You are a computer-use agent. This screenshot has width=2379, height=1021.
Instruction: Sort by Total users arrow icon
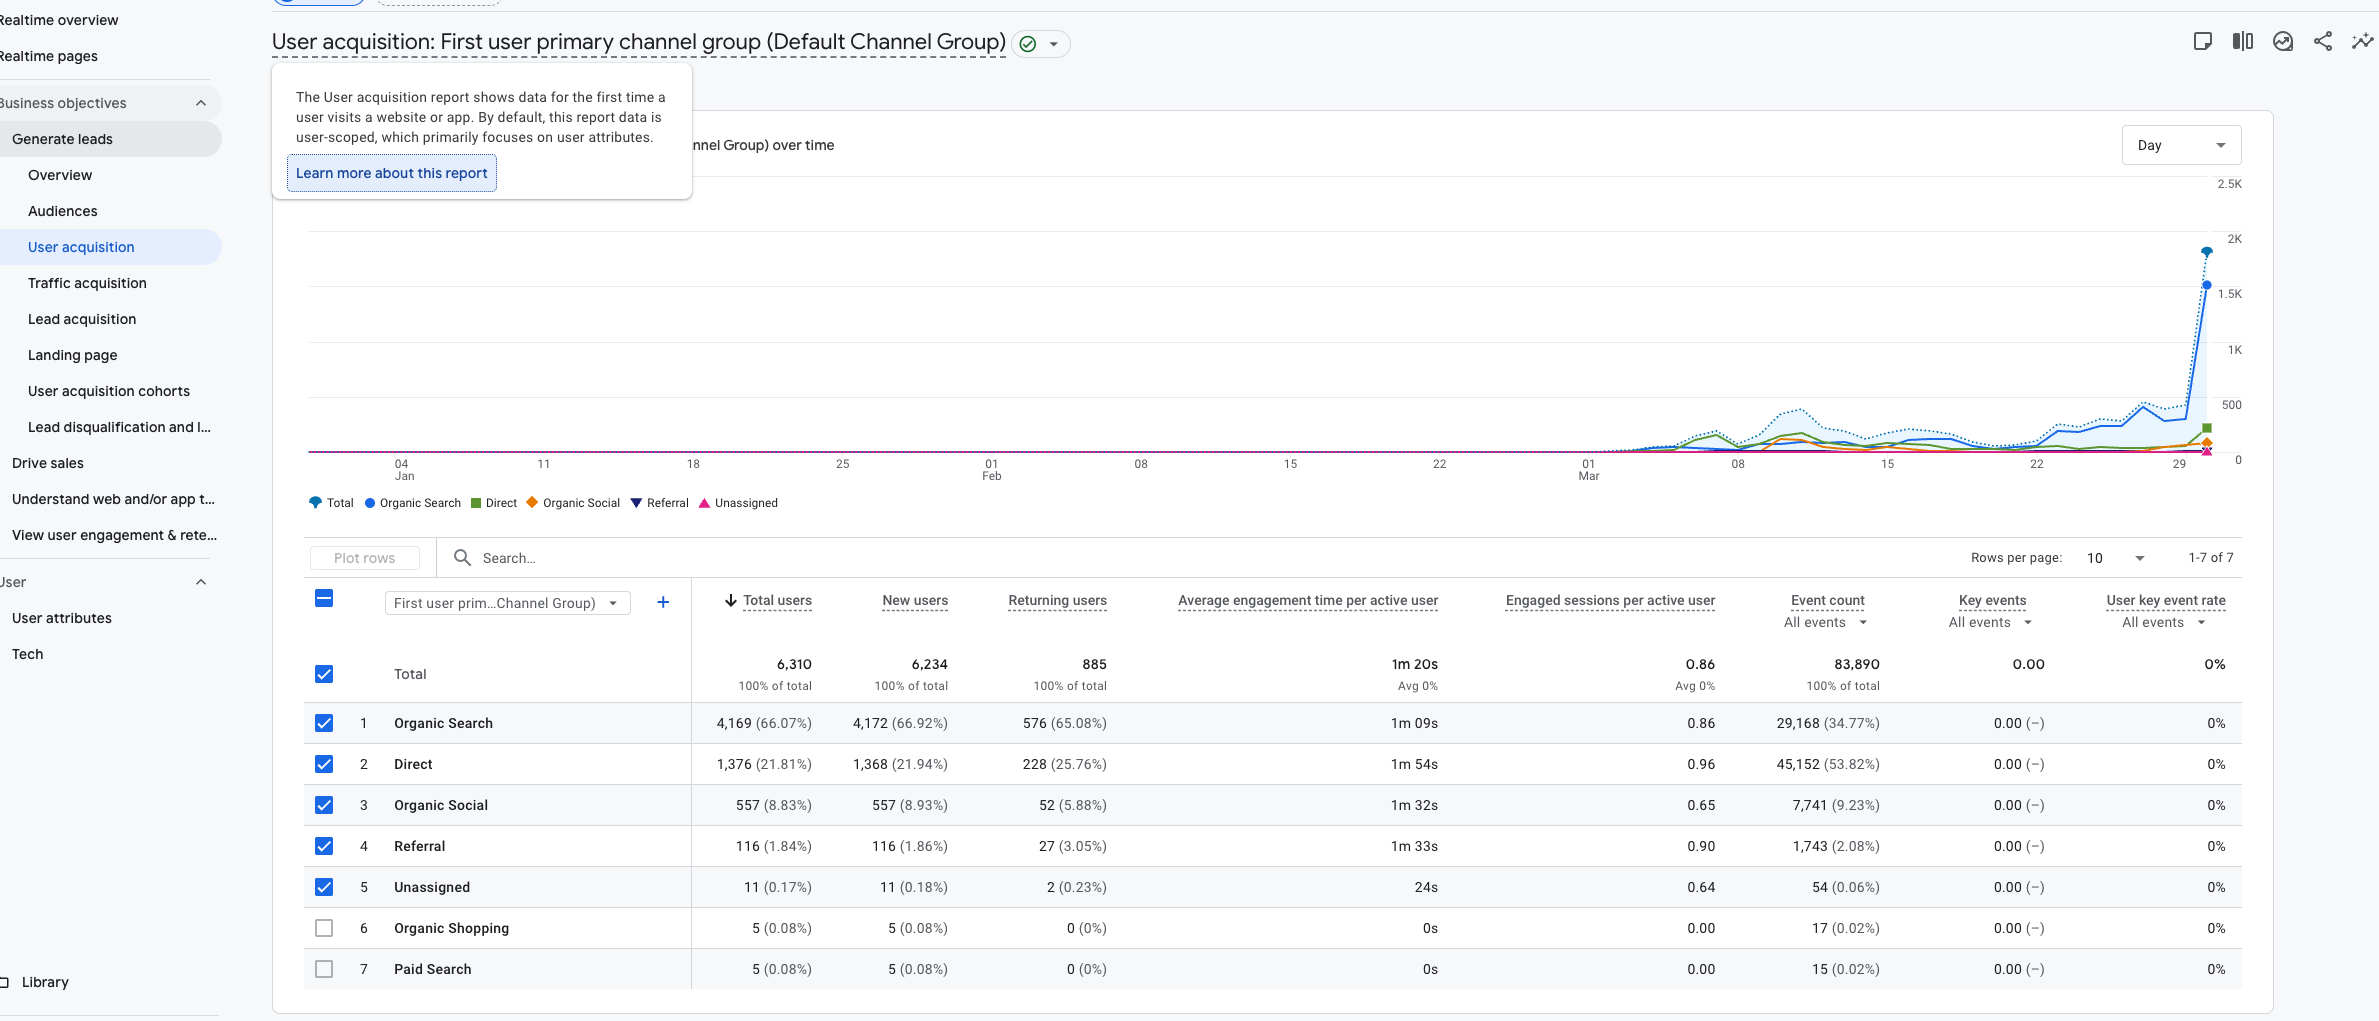click(731, 600)
